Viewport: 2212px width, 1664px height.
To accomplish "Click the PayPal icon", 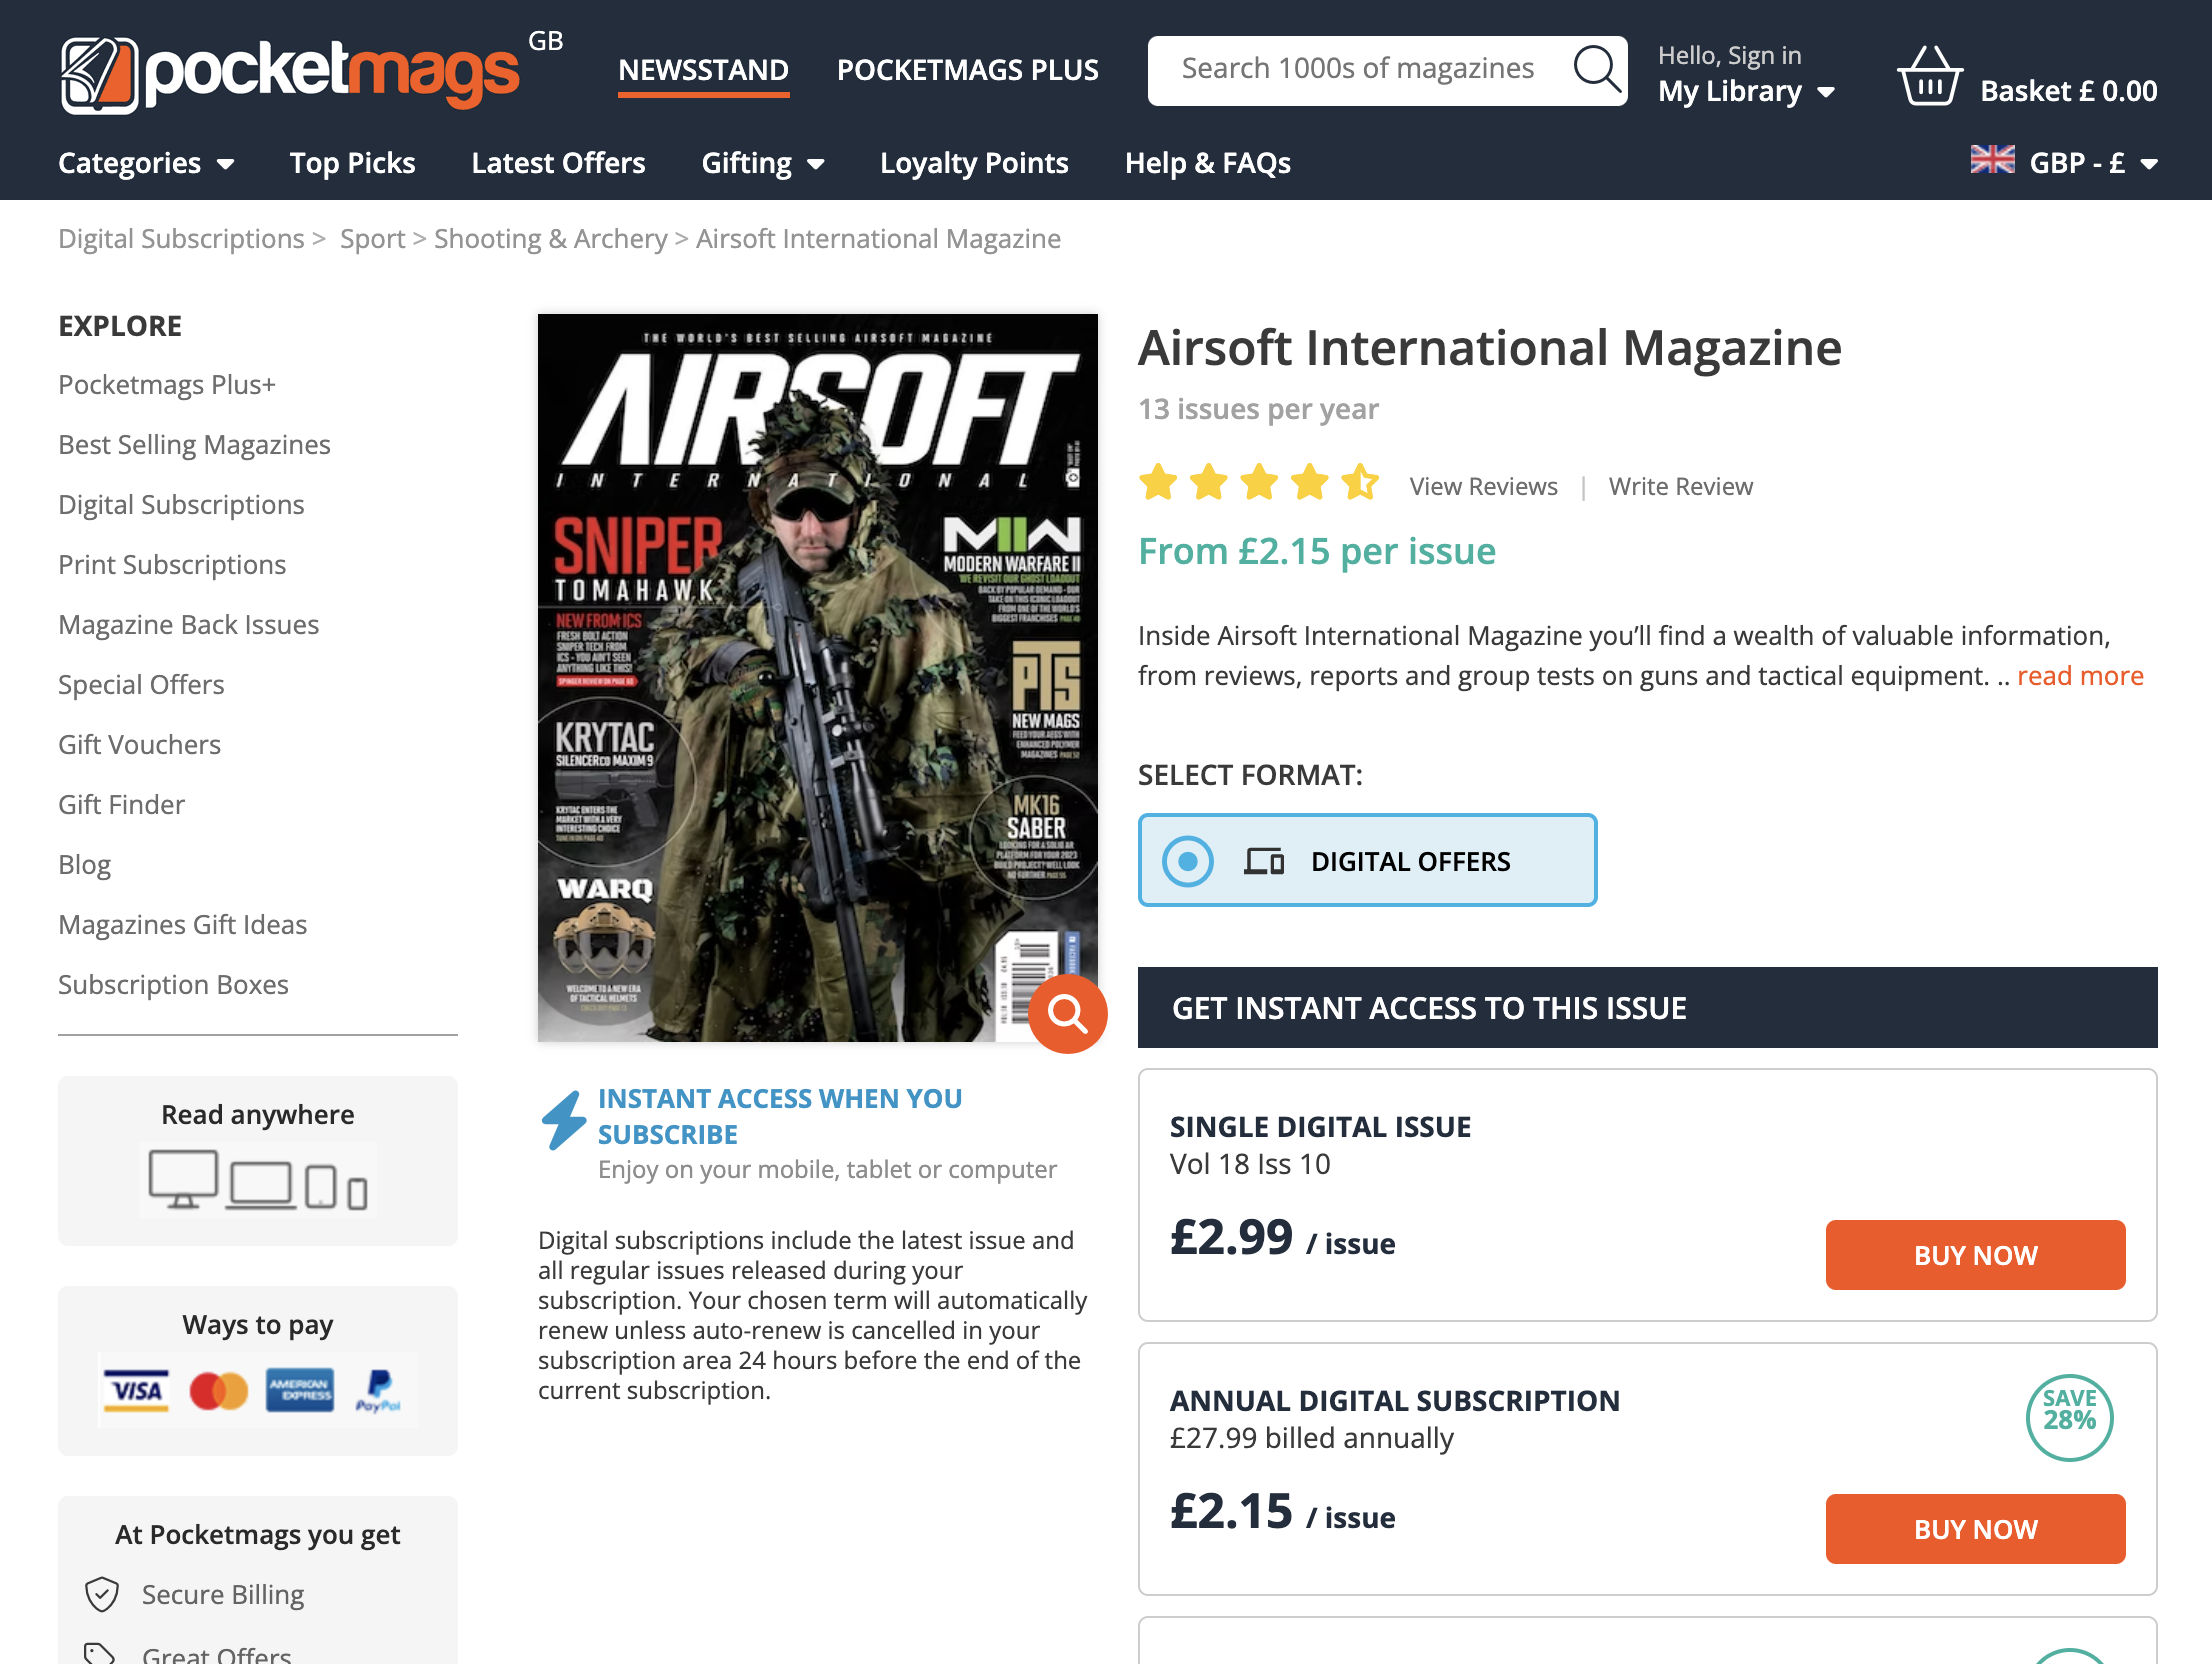I will pyautogui.click(x=378, y=1390).
